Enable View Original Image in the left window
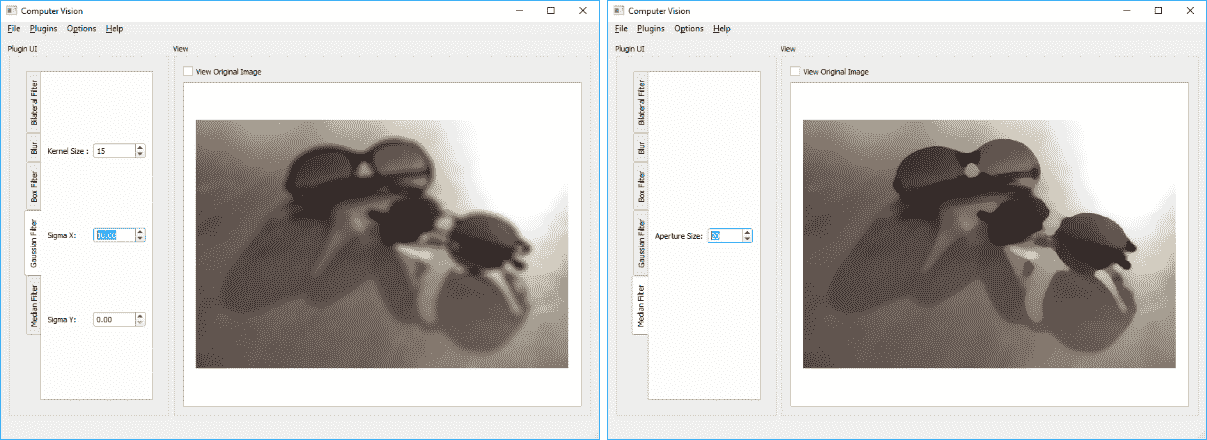Screen dimensions: 1207x440 tap(189, 71)
